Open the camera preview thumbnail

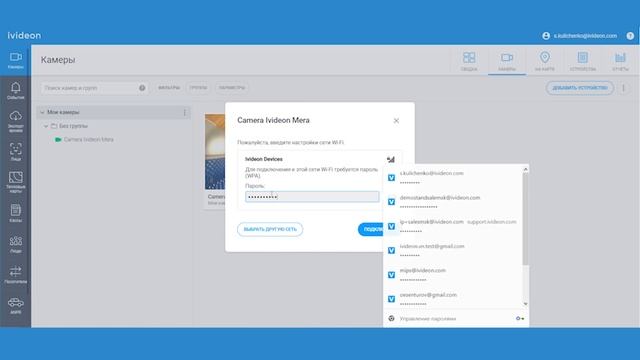pyautogui.click(x=215, y=151)
